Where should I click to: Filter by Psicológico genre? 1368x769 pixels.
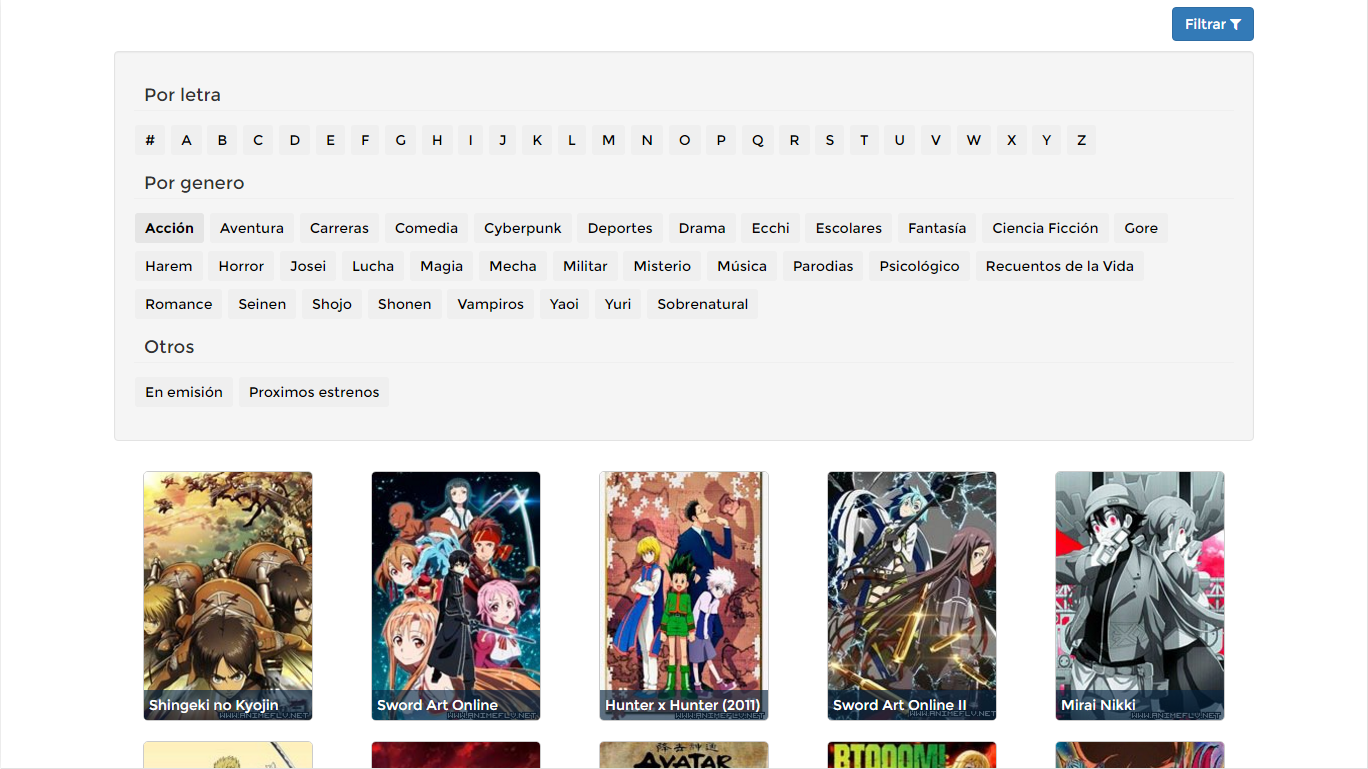click(919, 266)
